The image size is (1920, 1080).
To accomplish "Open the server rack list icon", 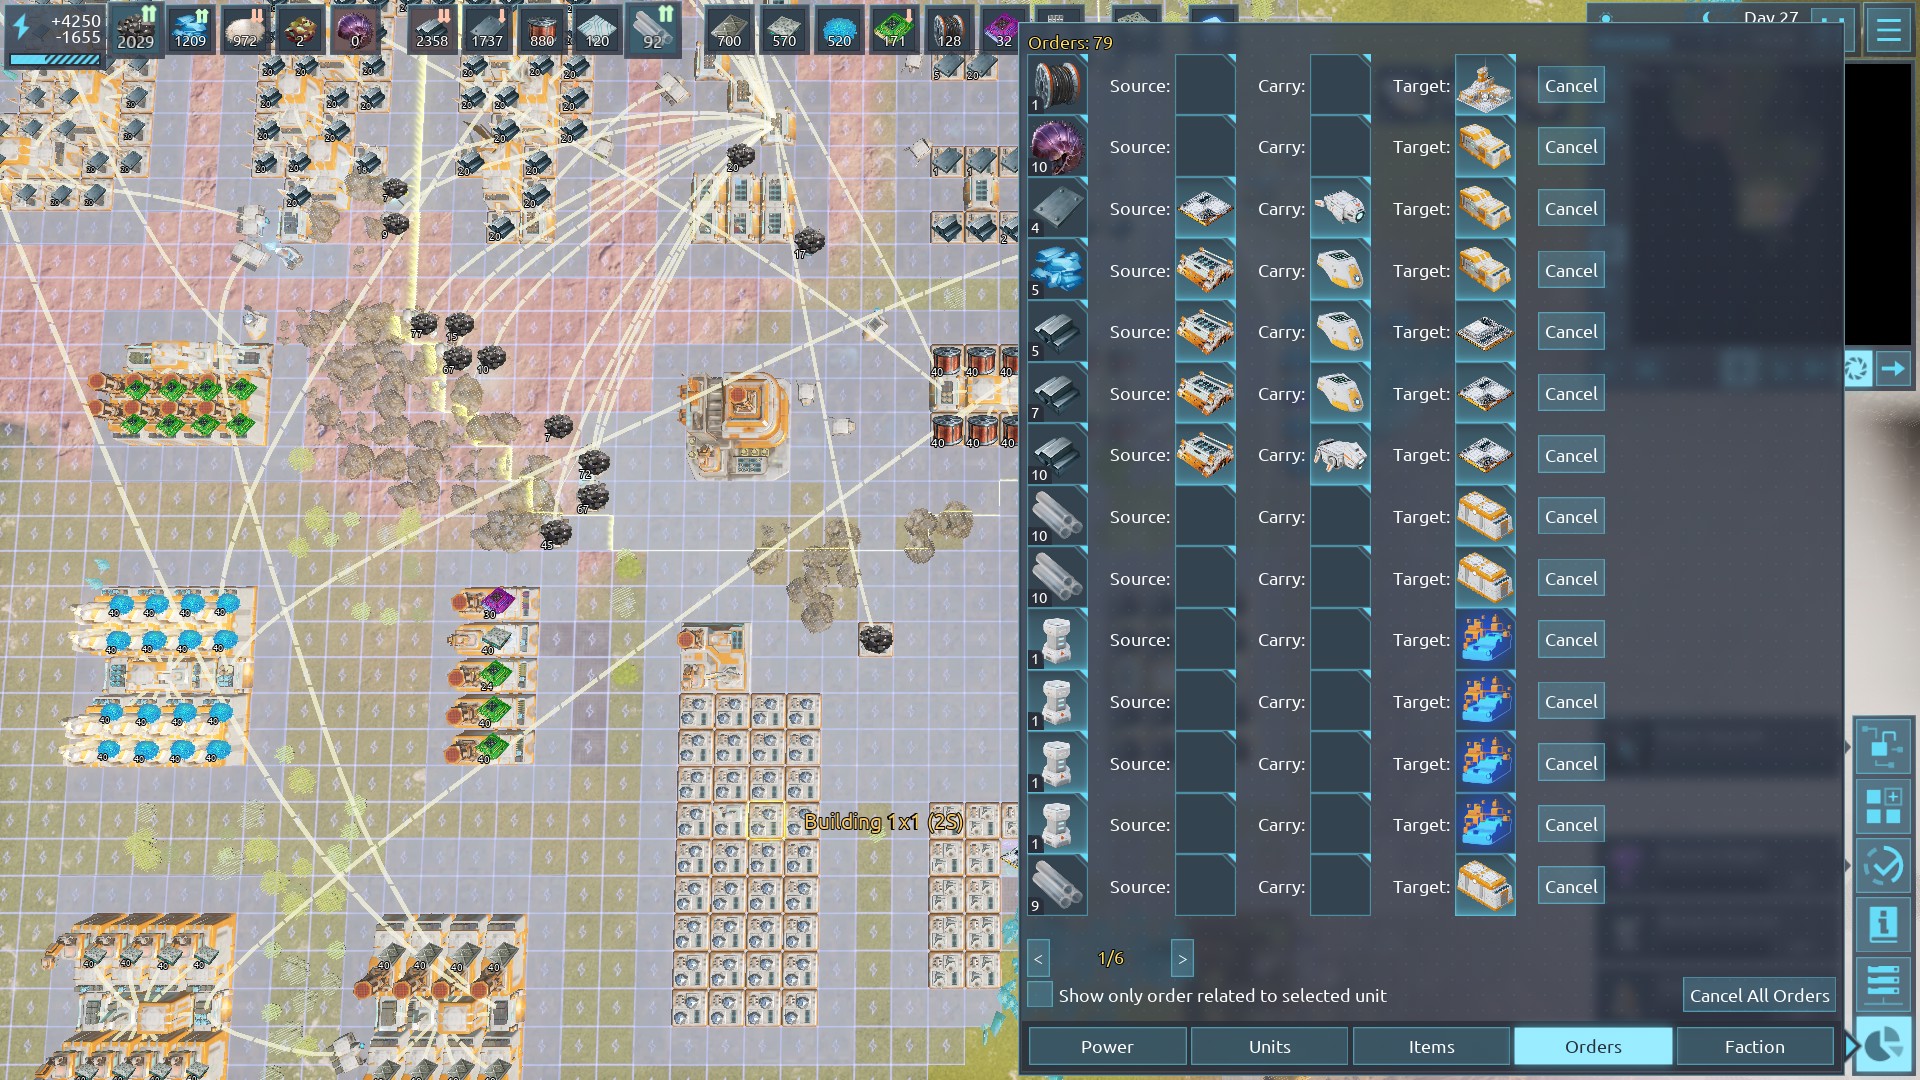I will 1883,983.
